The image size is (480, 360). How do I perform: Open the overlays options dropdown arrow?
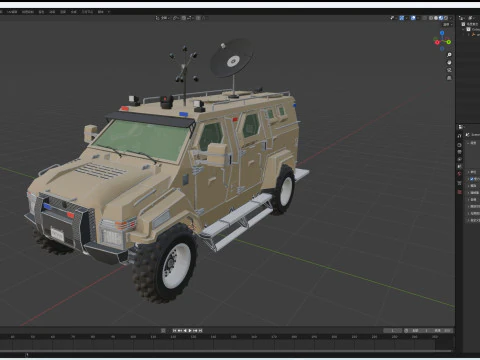pos(418,18)
